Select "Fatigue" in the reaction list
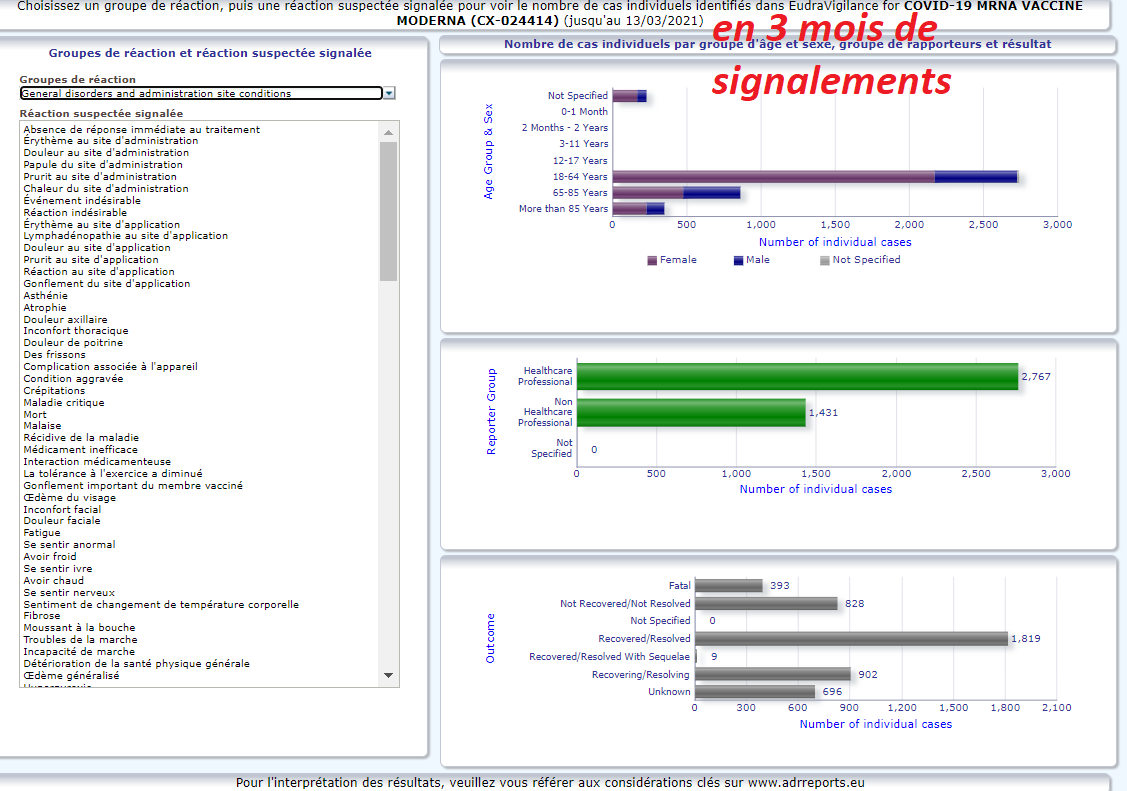This screenshot has height=791, width=1127. point(42,533)
